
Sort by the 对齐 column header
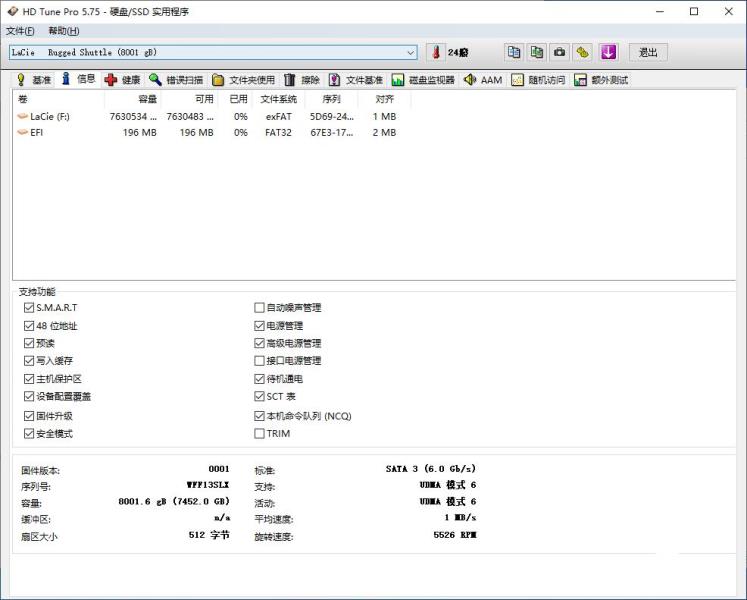384,99
